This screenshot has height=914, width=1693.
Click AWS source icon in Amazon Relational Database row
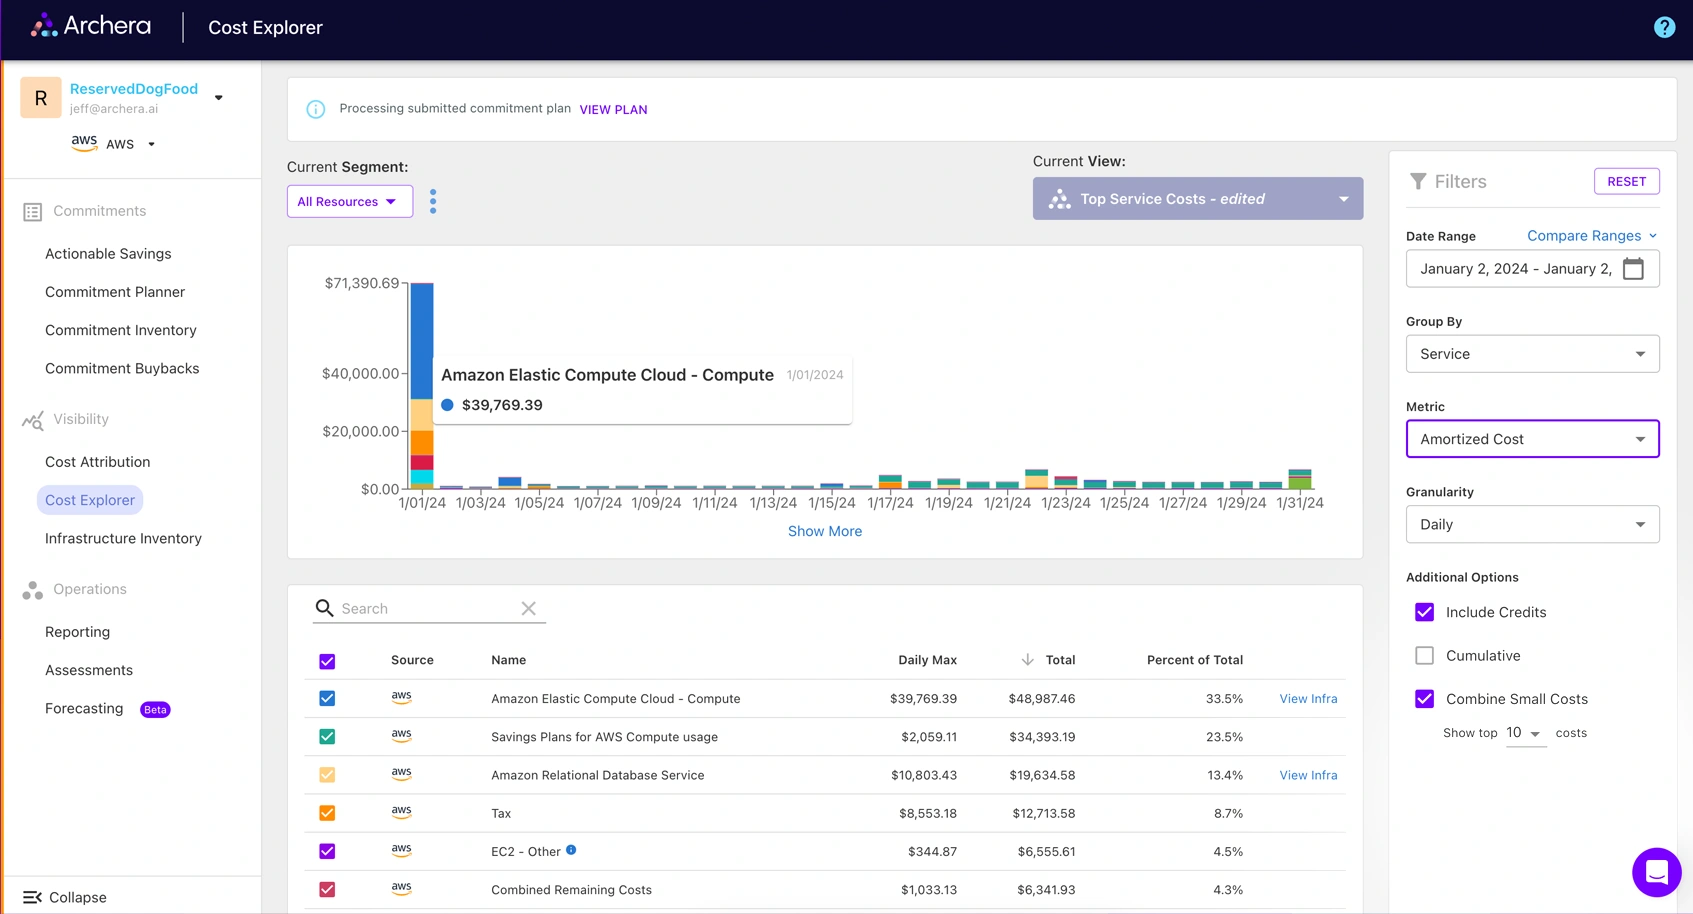(401, 774)
